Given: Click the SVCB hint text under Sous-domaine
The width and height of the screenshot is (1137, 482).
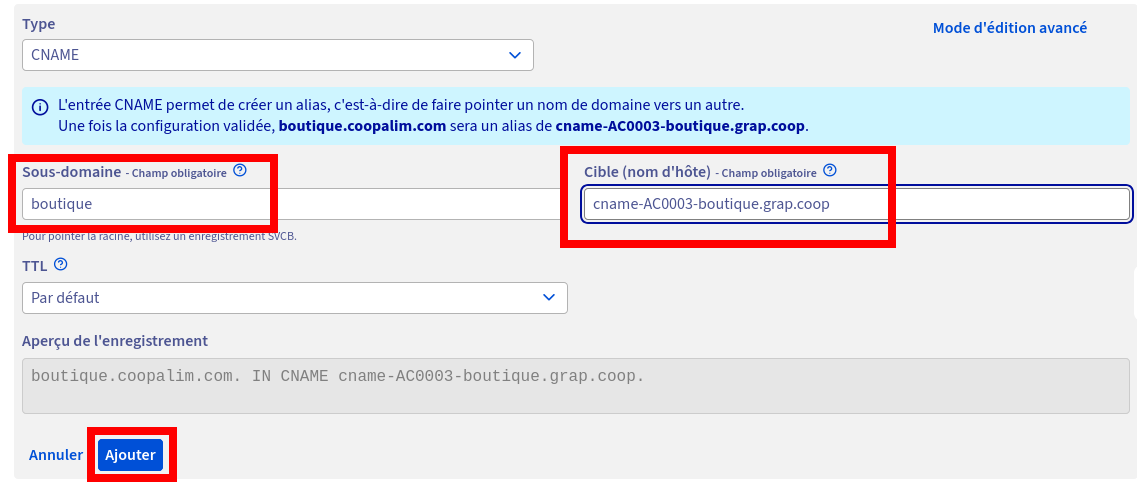Looking at the screenshot, I should pos(159,236).
